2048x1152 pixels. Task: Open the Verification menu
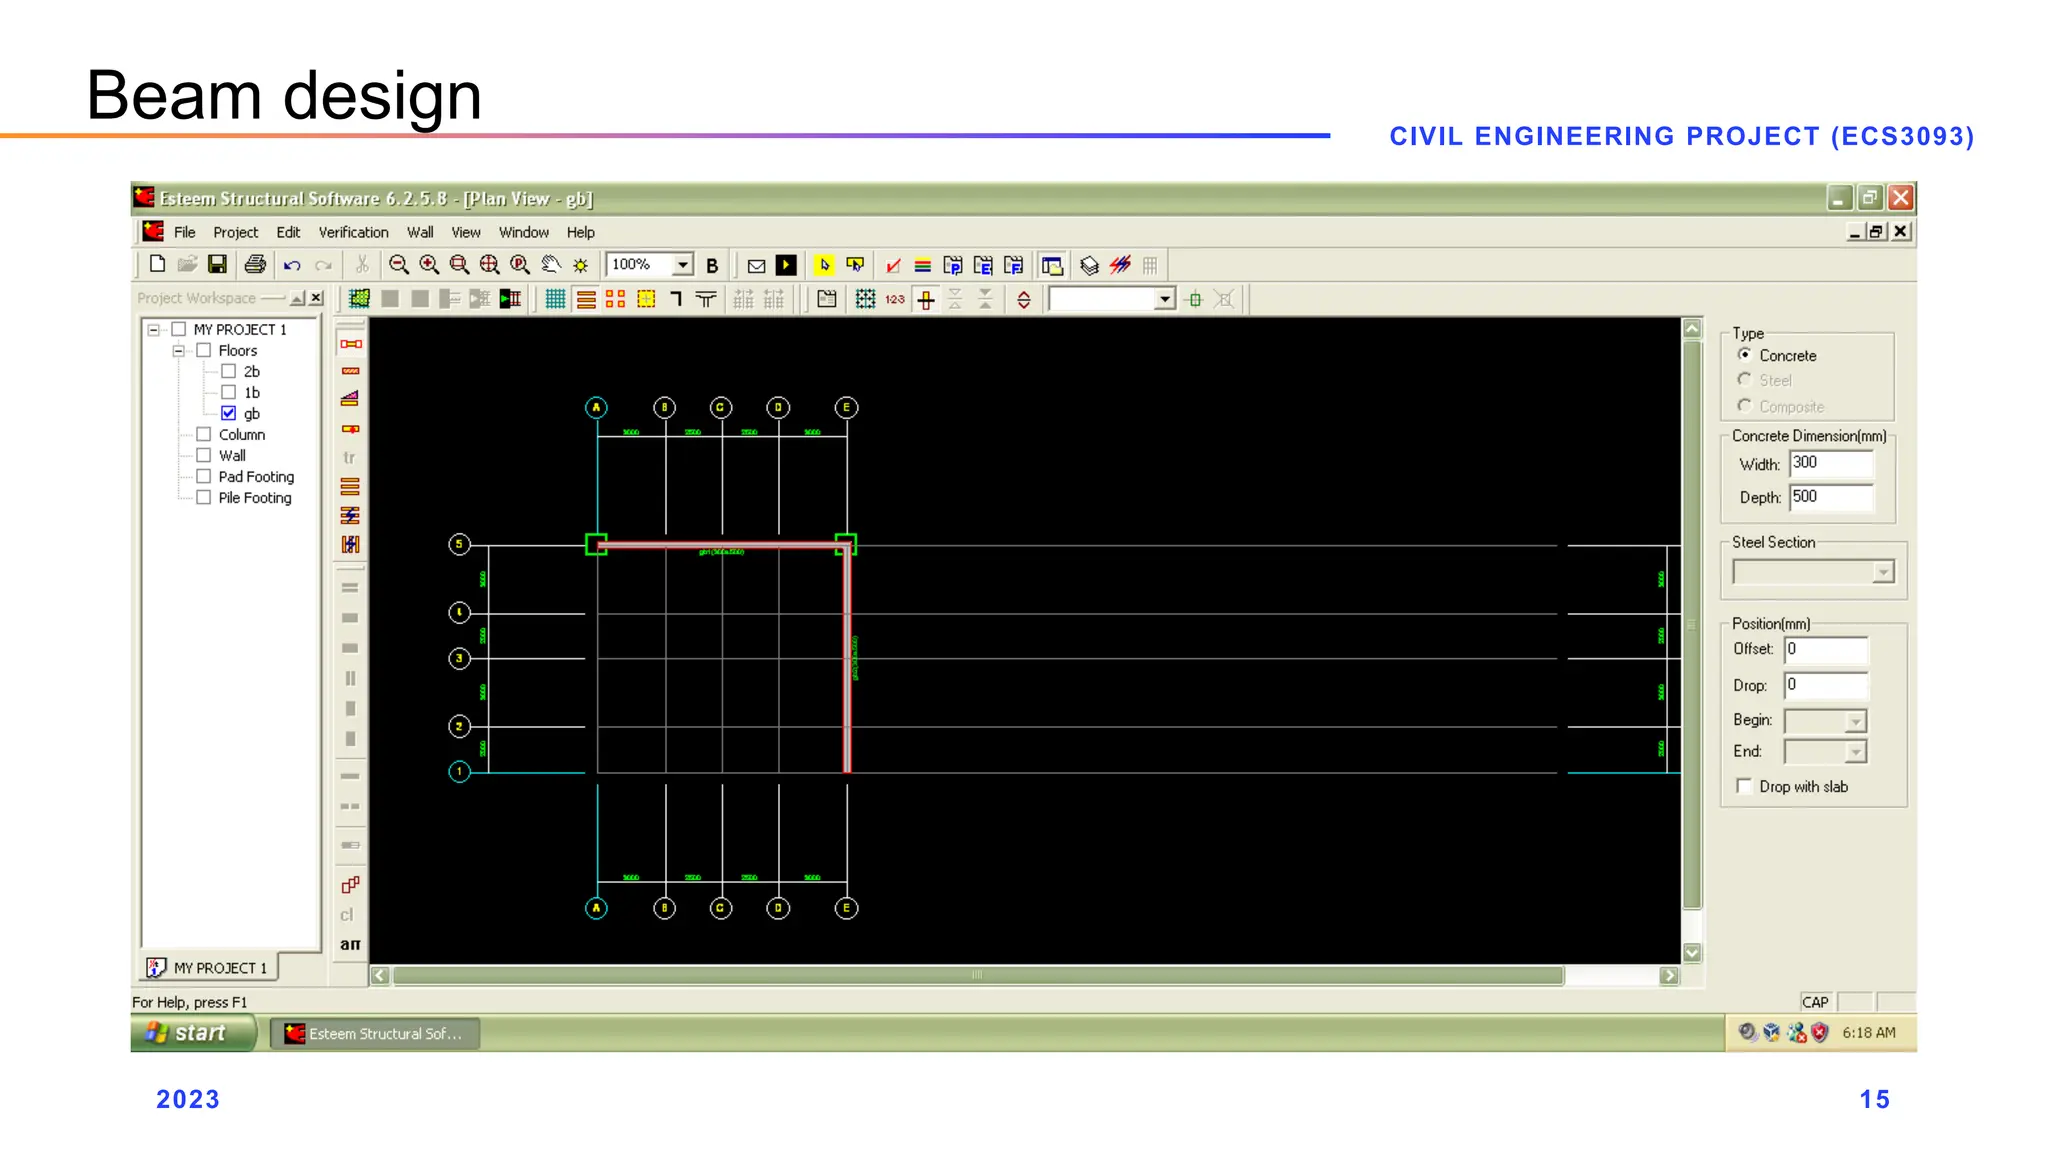353,232
